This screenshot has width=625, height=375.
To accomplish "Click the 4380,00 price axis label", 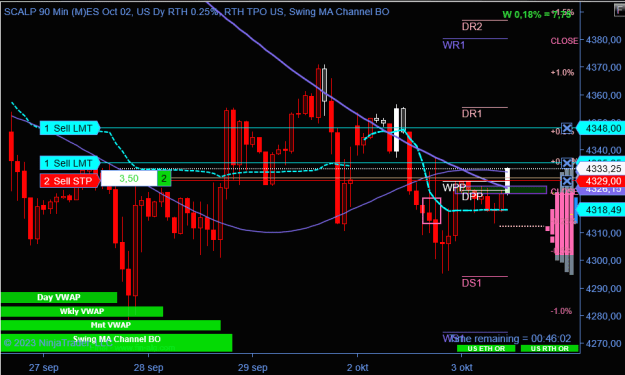I will coord(603,40).
